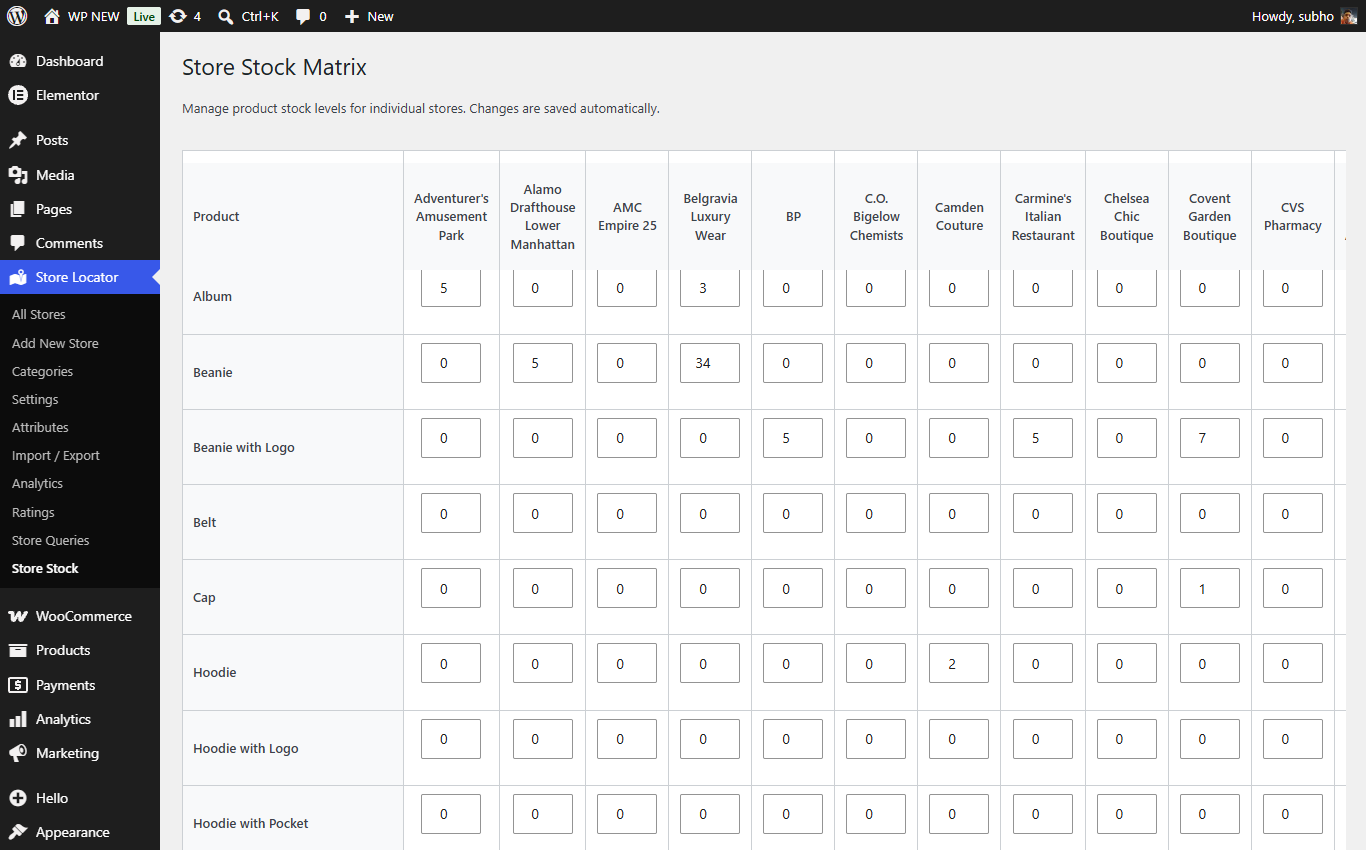Click the Hoodie with Pocket row label

point(251,823)
